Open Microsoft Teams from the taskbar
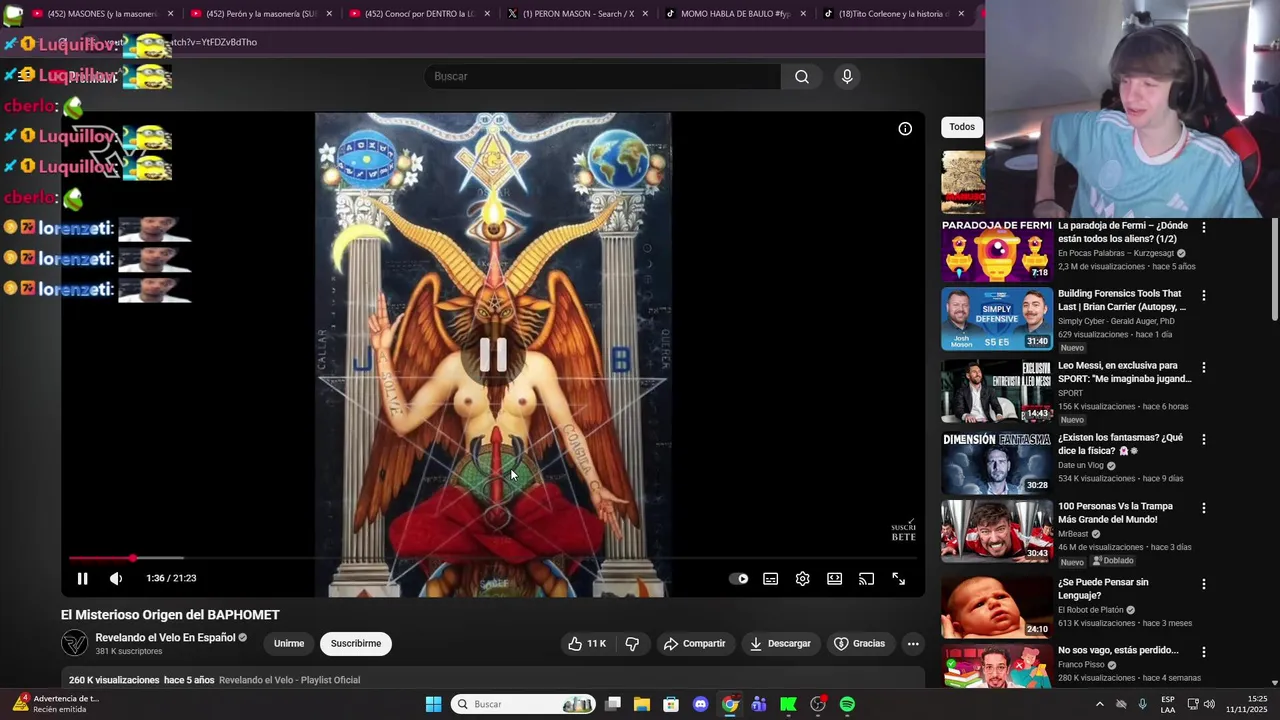Screen dimensions: 1280x720 (759, 704)
